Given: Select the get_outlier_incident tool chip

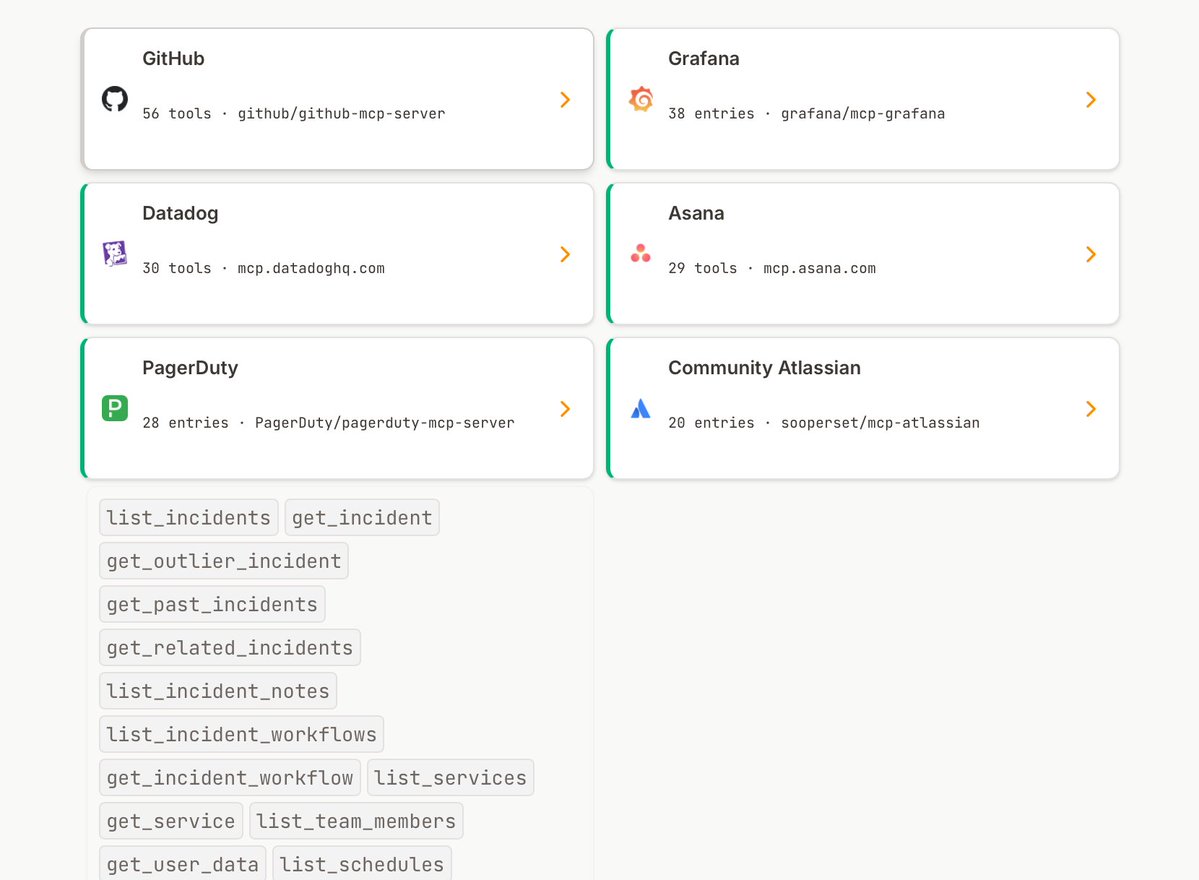Looking at the screenshot, I should tap(224, 561).
